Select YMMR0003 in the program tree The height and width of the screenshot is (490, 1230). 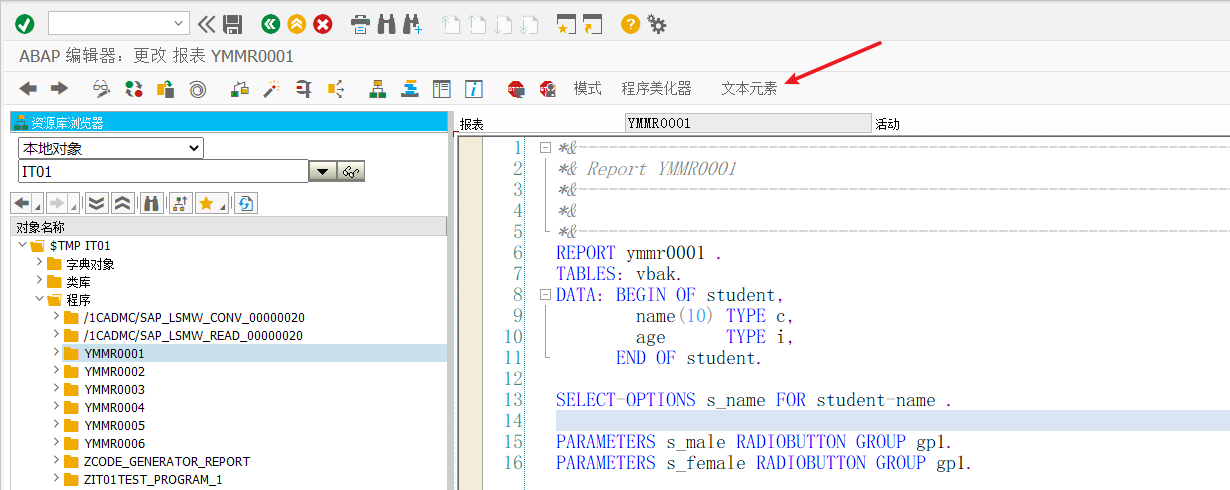point(114,389)
